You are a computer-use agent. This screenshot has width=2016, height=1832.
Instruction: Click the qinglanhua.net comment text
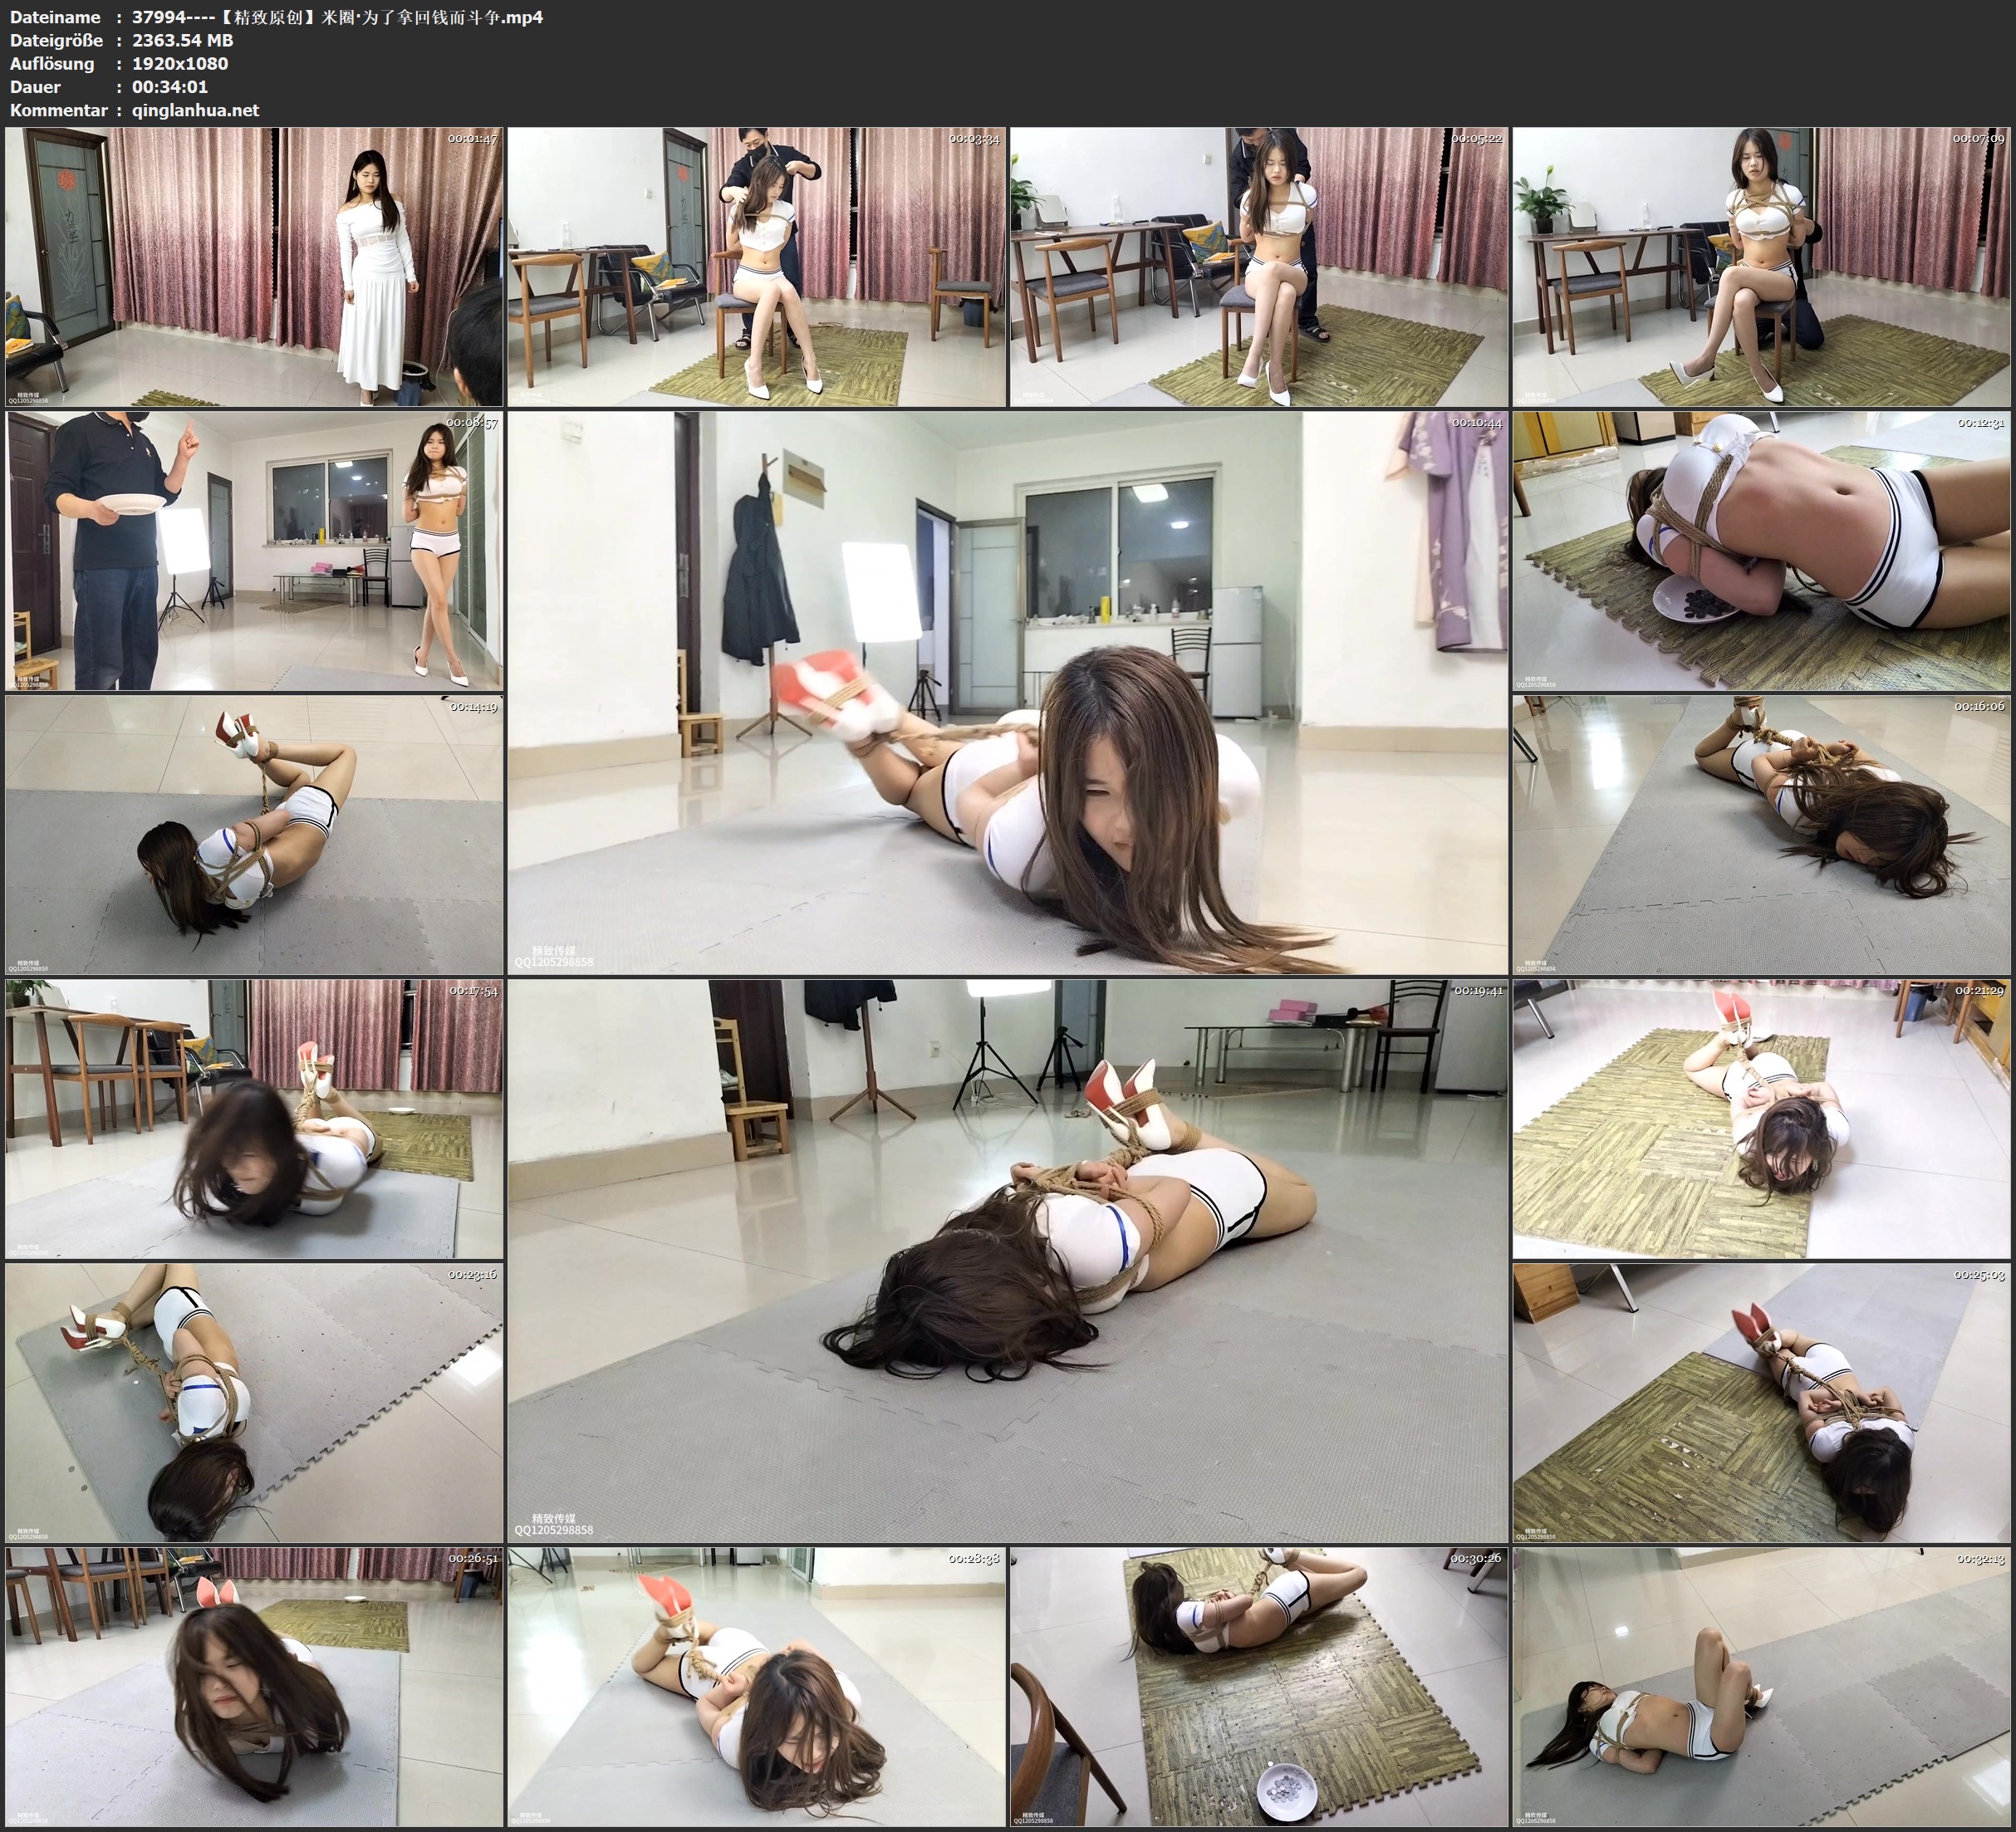(195, 110)
